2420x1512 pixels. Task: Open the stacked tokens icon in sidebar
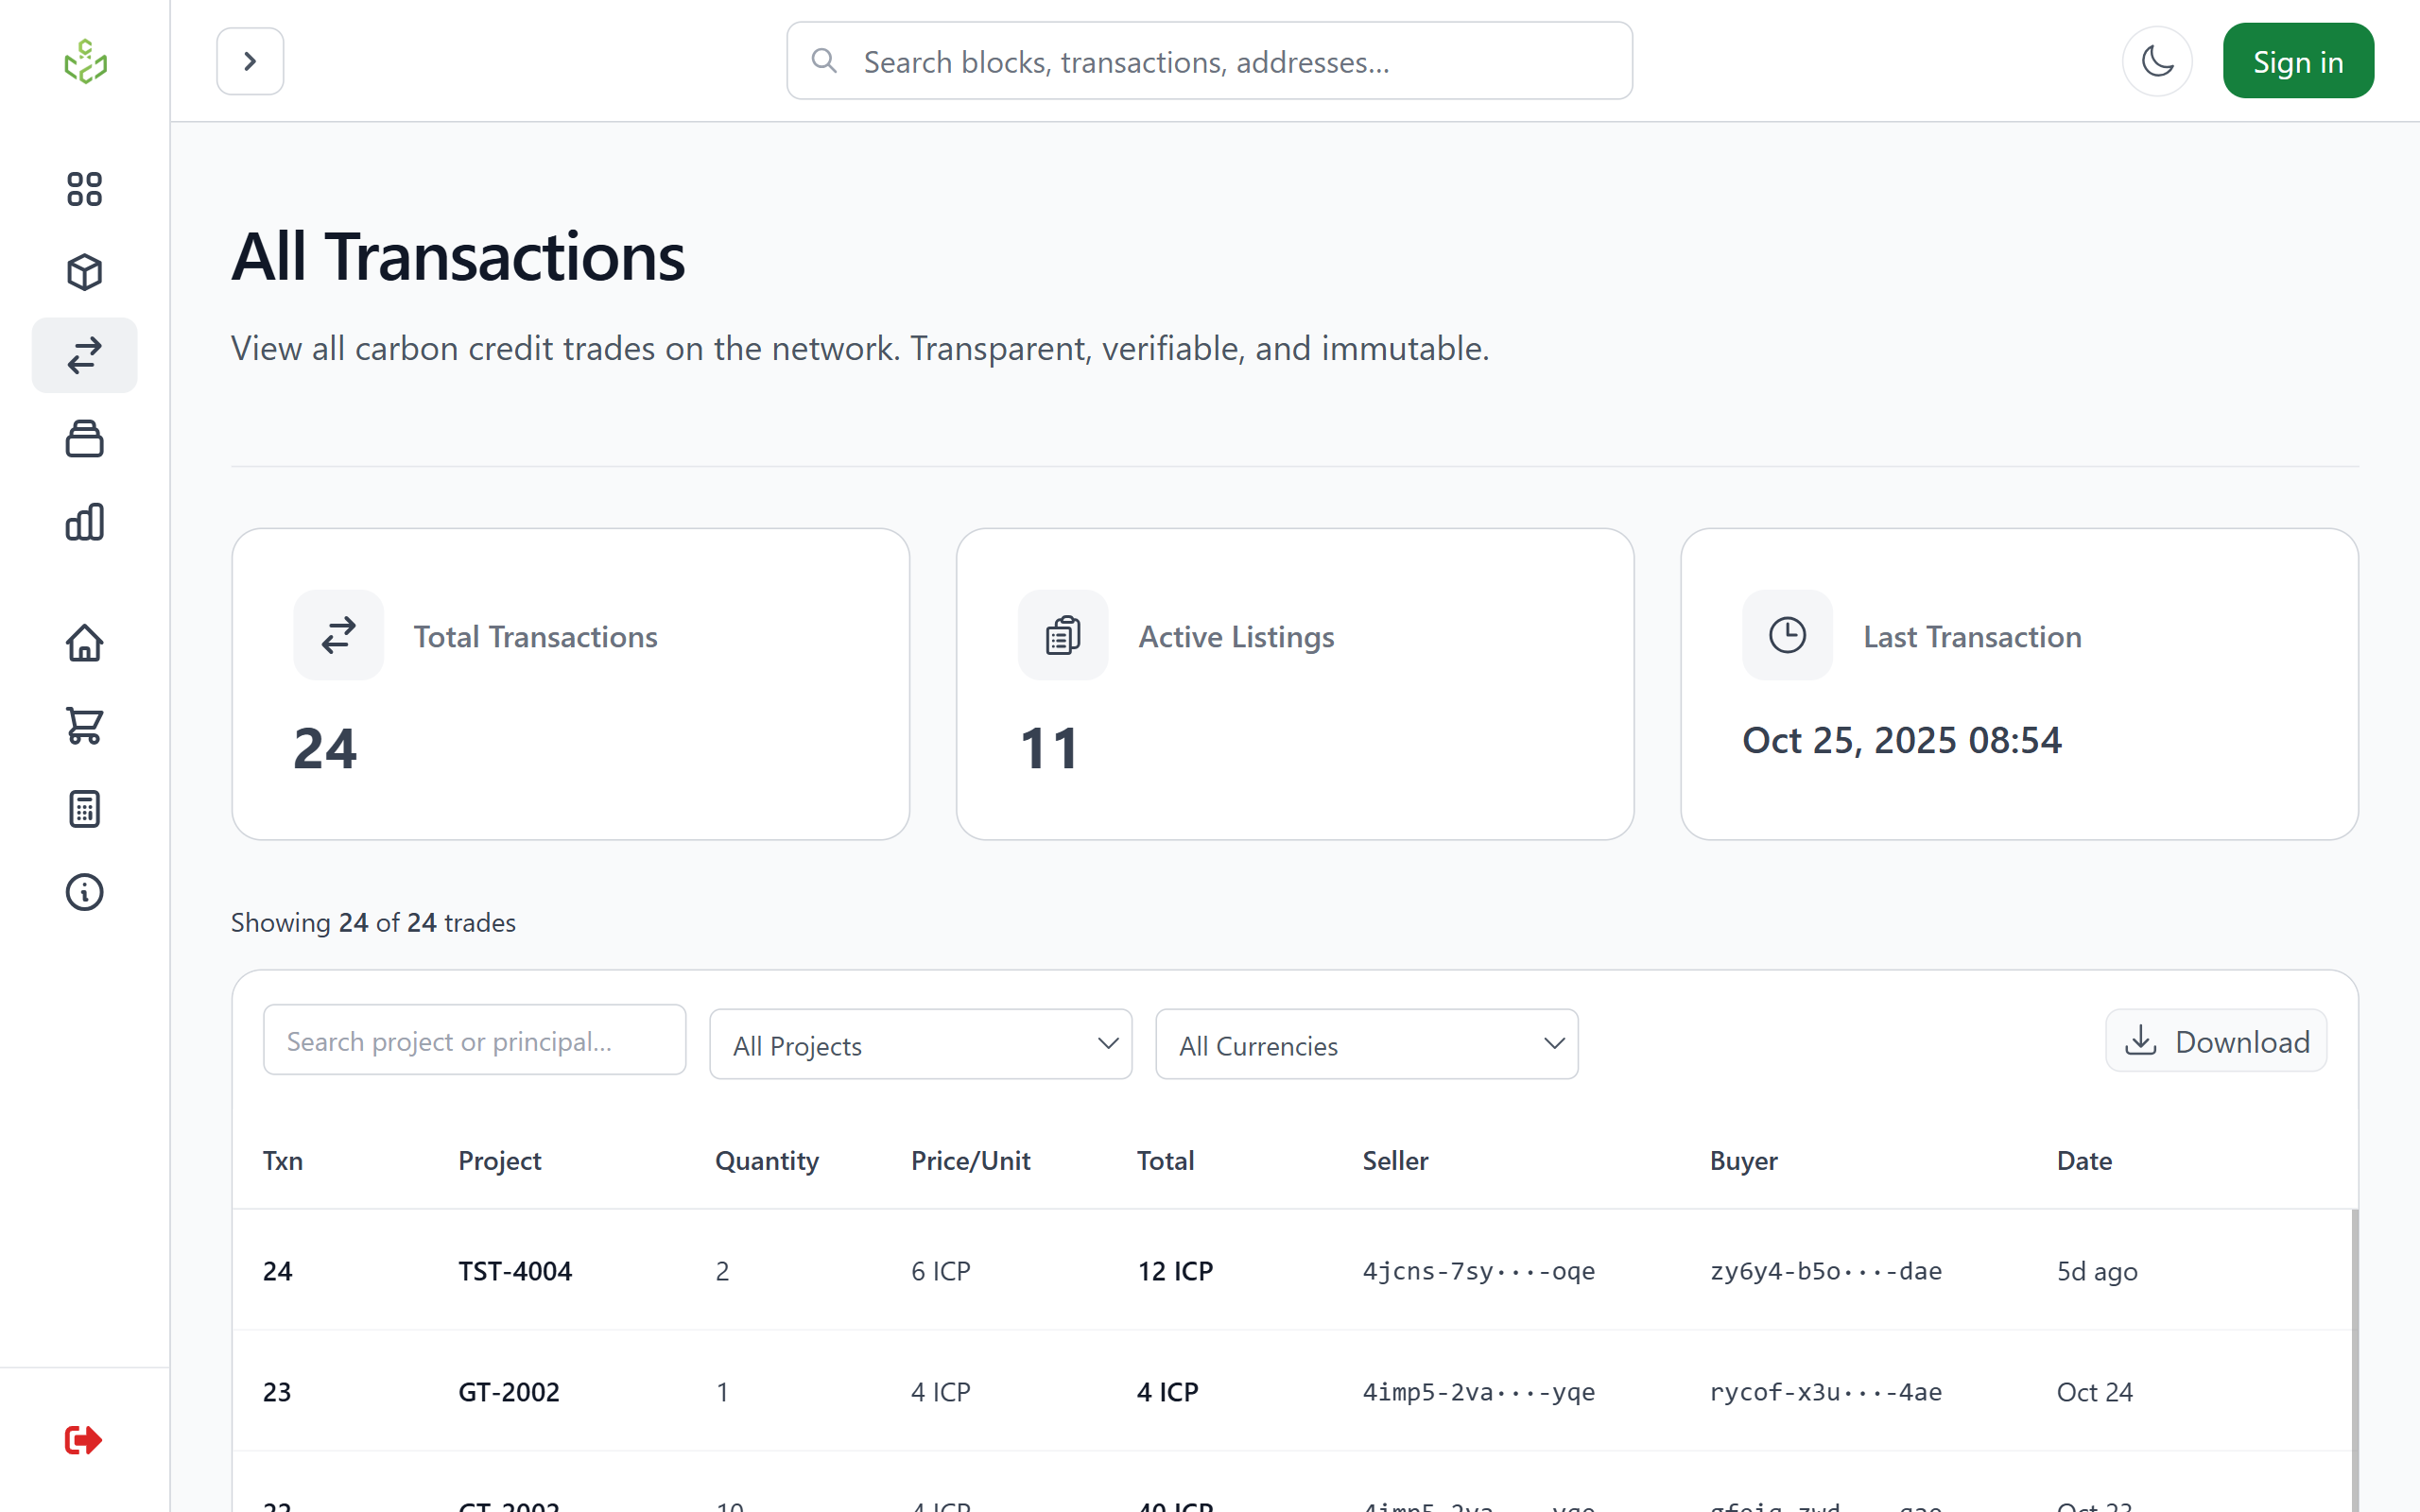click(84, 439)
